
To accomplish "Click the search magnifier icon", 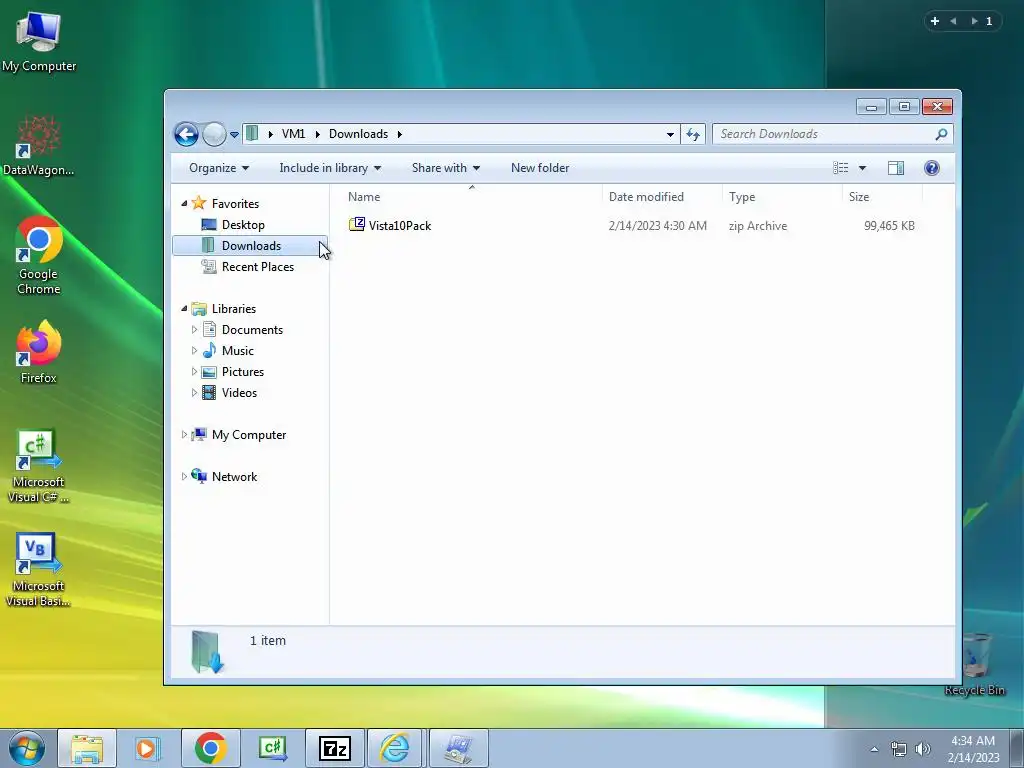I will (941, 134).
